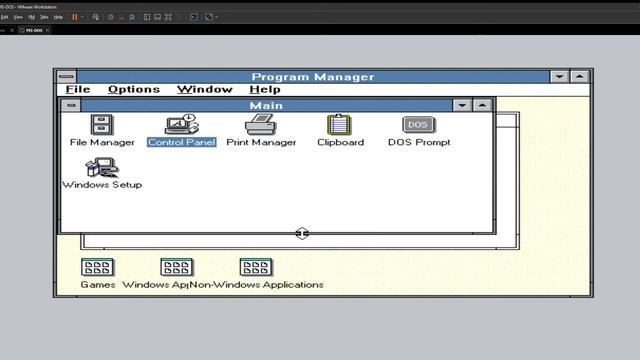Minimize the Main group window
Viewport: 640px width, 360px height.
tap(462, 105)
